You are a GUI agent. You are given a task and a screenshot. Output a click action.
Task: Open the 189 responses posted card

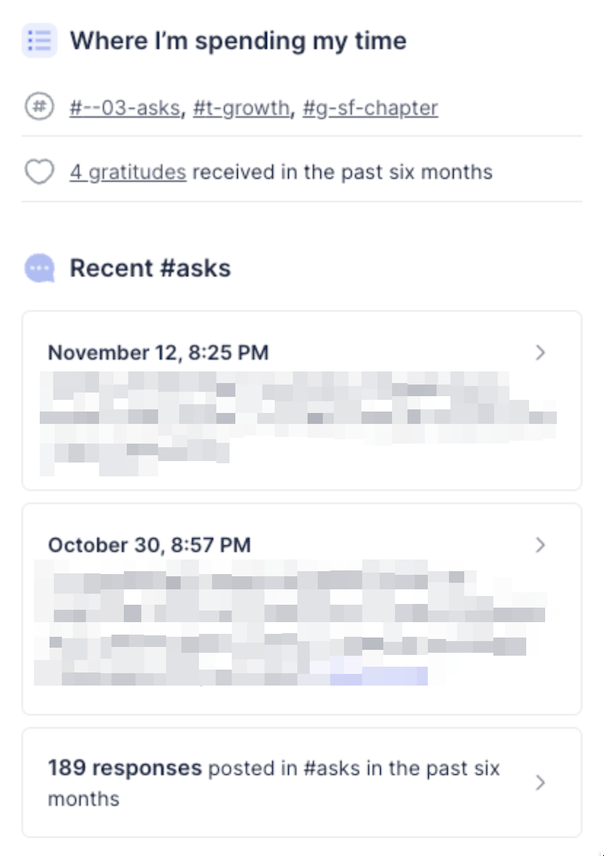tap(302, 782)
